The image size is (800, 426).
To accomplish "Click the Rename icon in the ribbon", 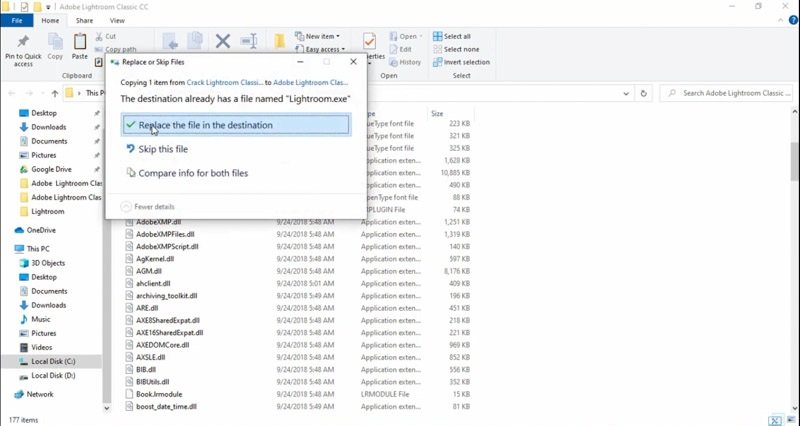I will click(x=248, y=41).
